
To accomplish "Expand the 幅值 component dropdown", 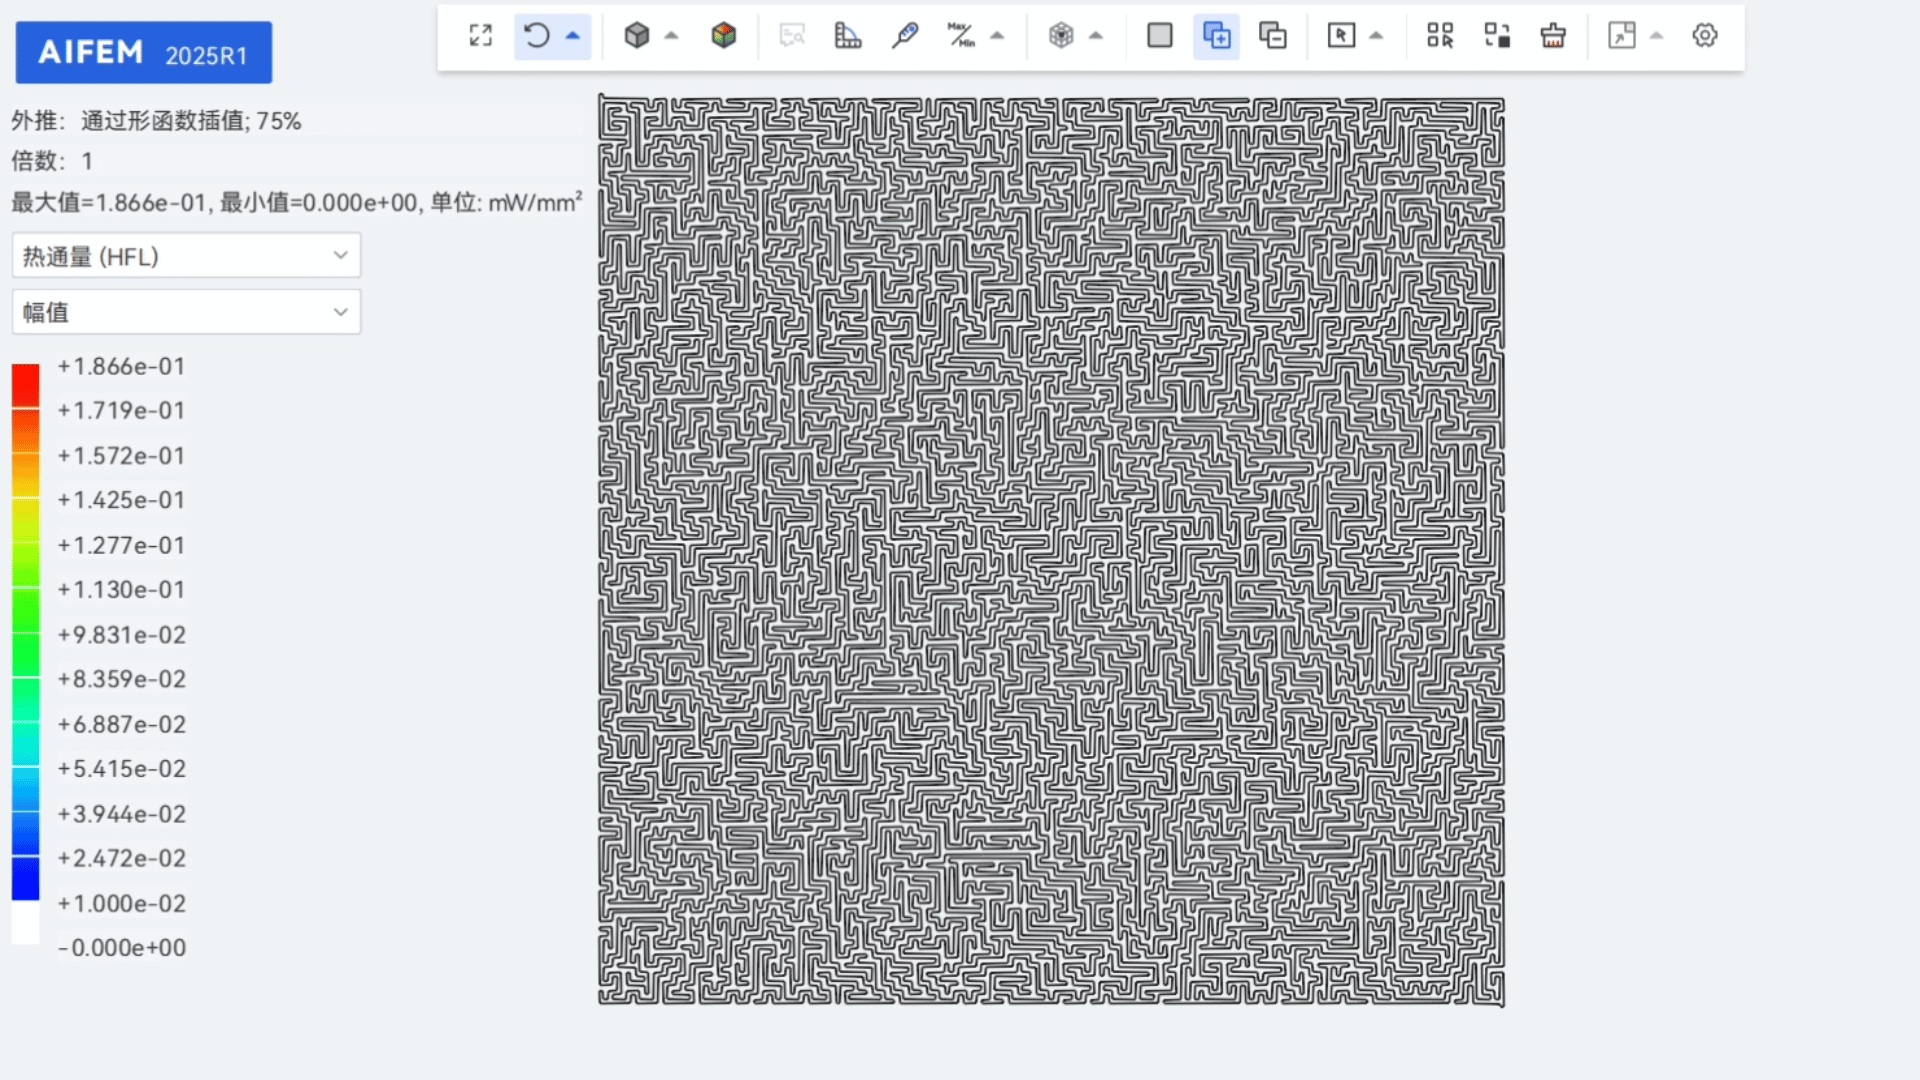I will (x=185, y=312).
